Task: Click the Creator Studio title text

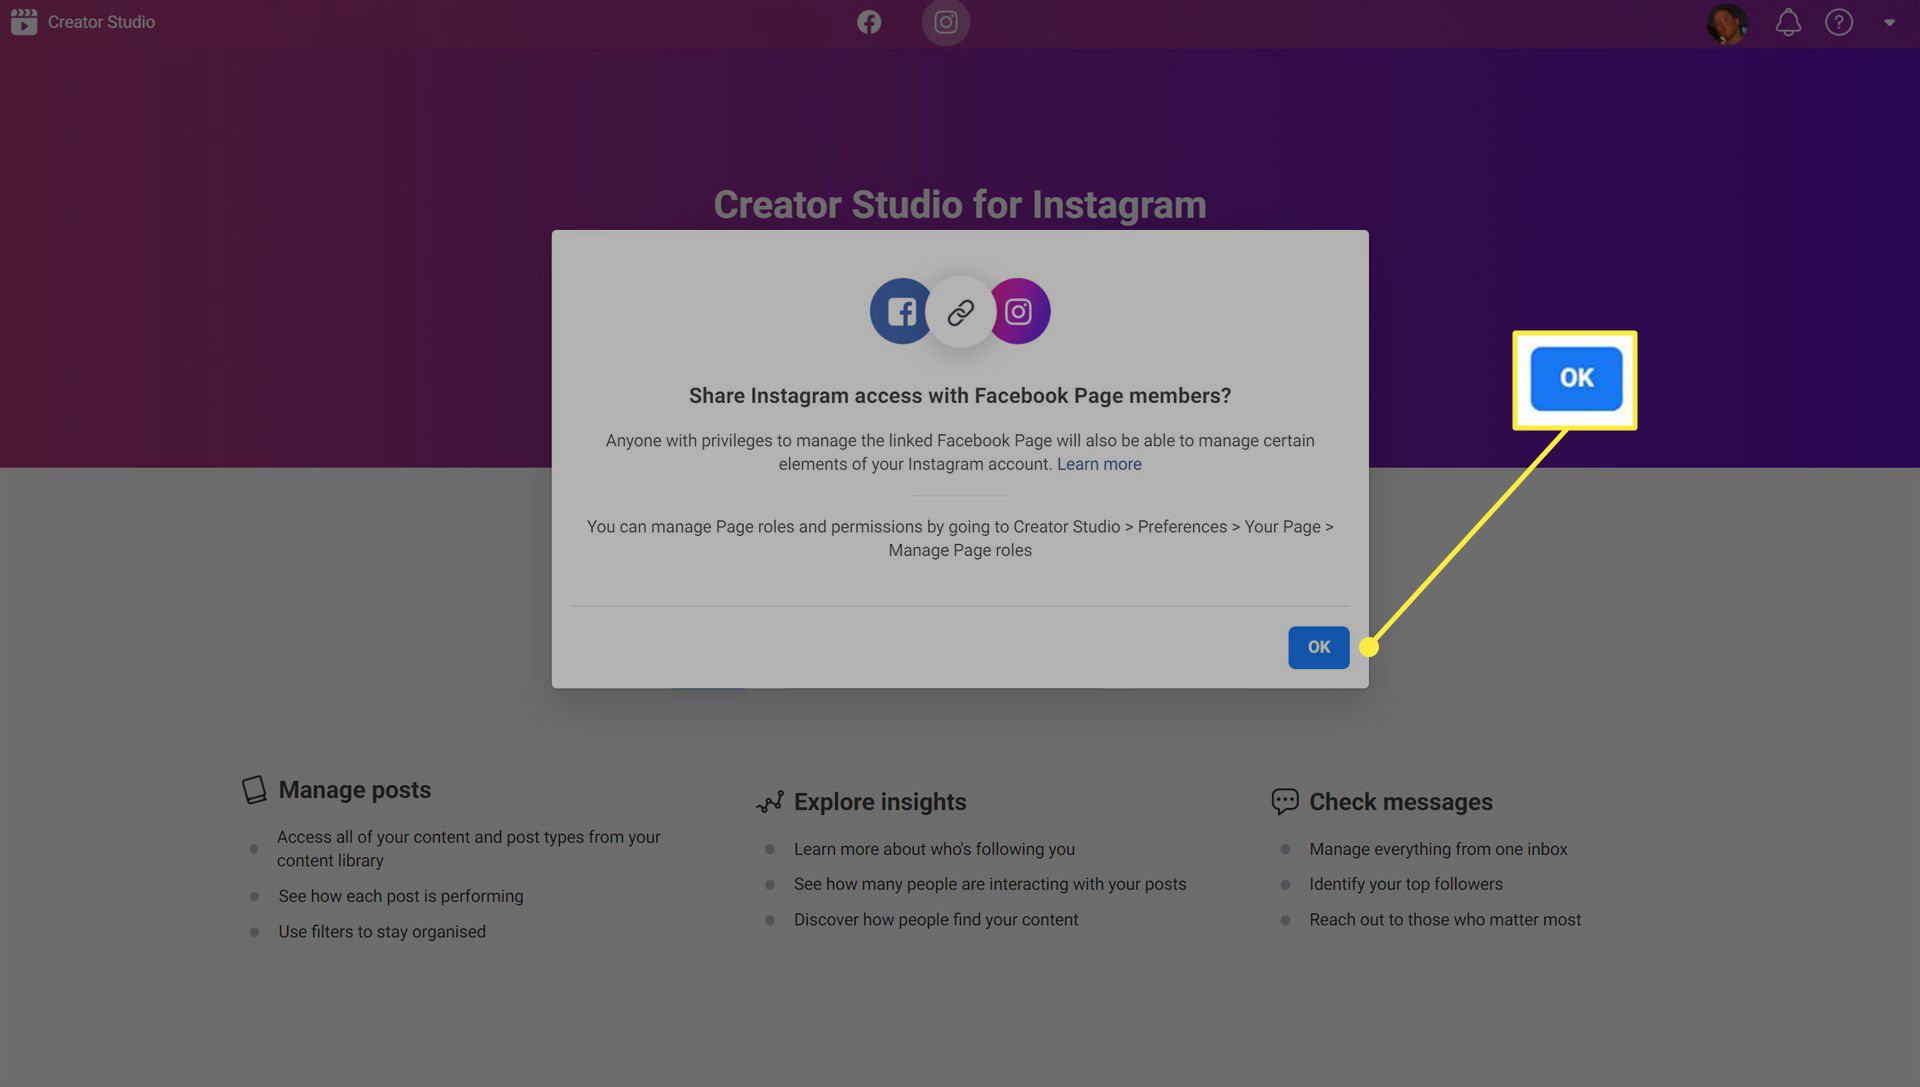Action: 101,22
